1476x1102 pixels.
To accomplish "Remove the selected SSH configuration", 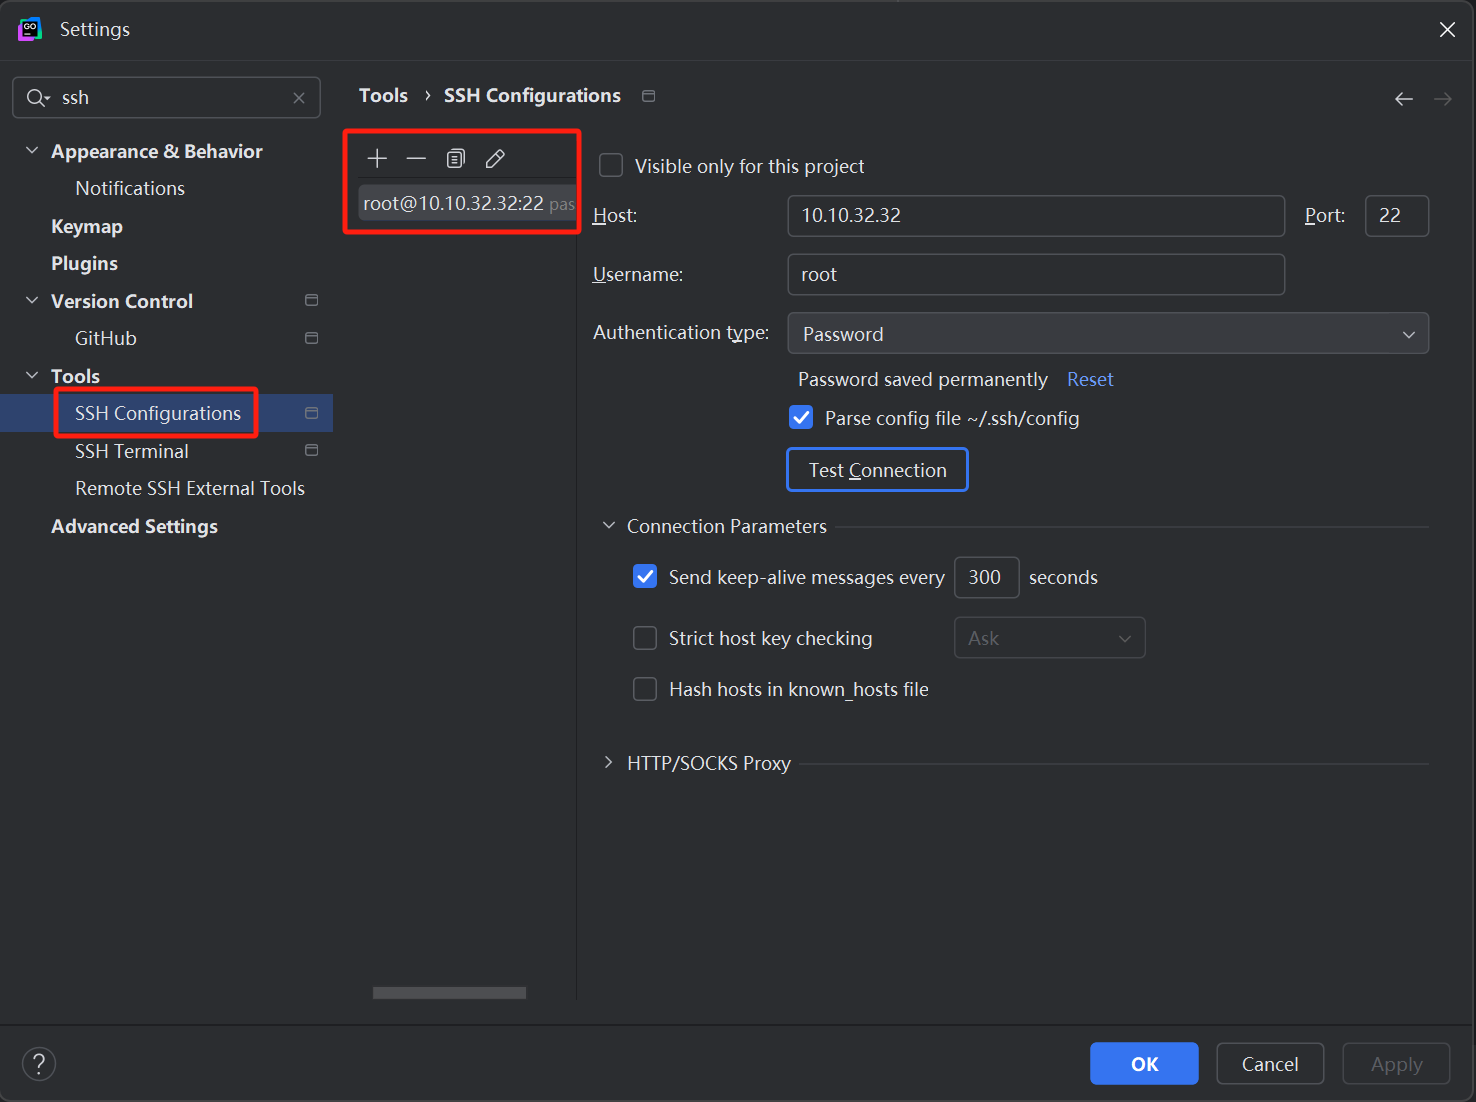I will 416,158.
